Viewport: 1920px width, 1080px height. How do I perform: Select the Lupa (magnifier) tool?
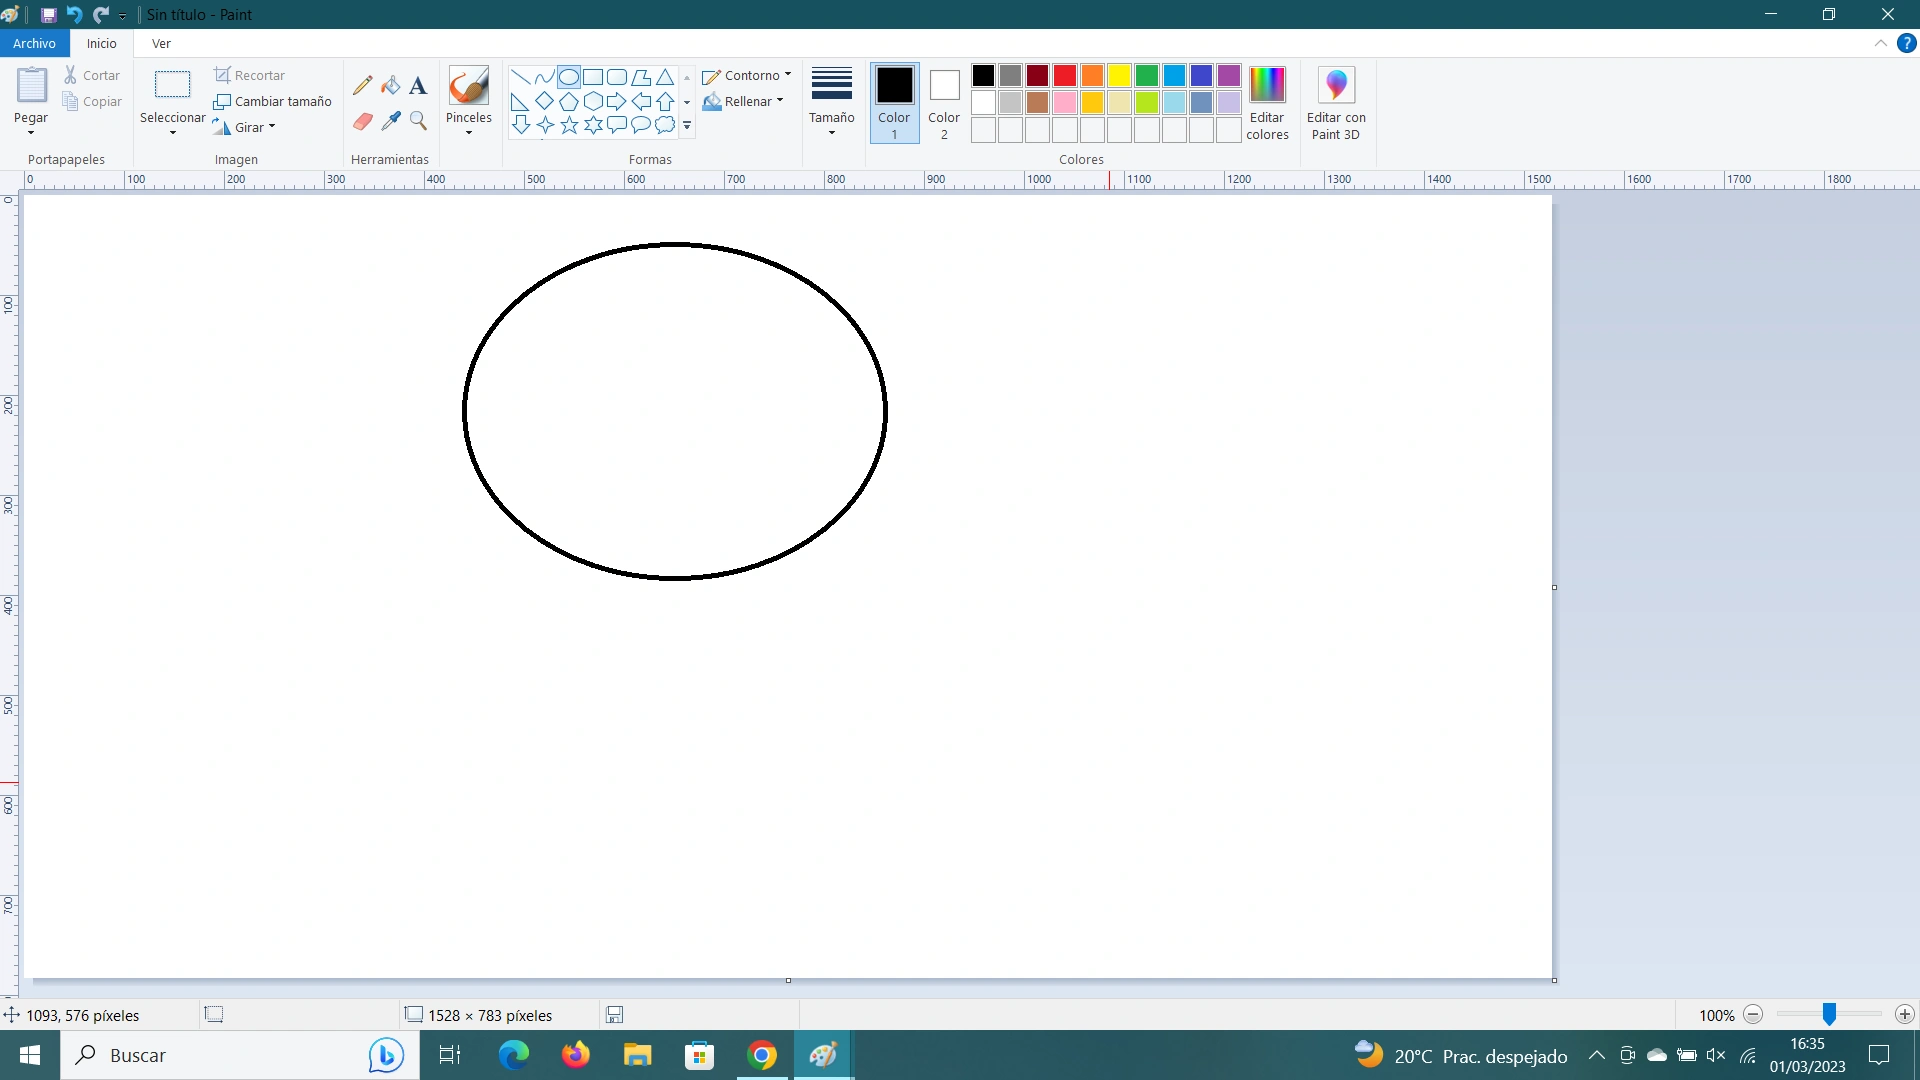(x=418, y=121)
